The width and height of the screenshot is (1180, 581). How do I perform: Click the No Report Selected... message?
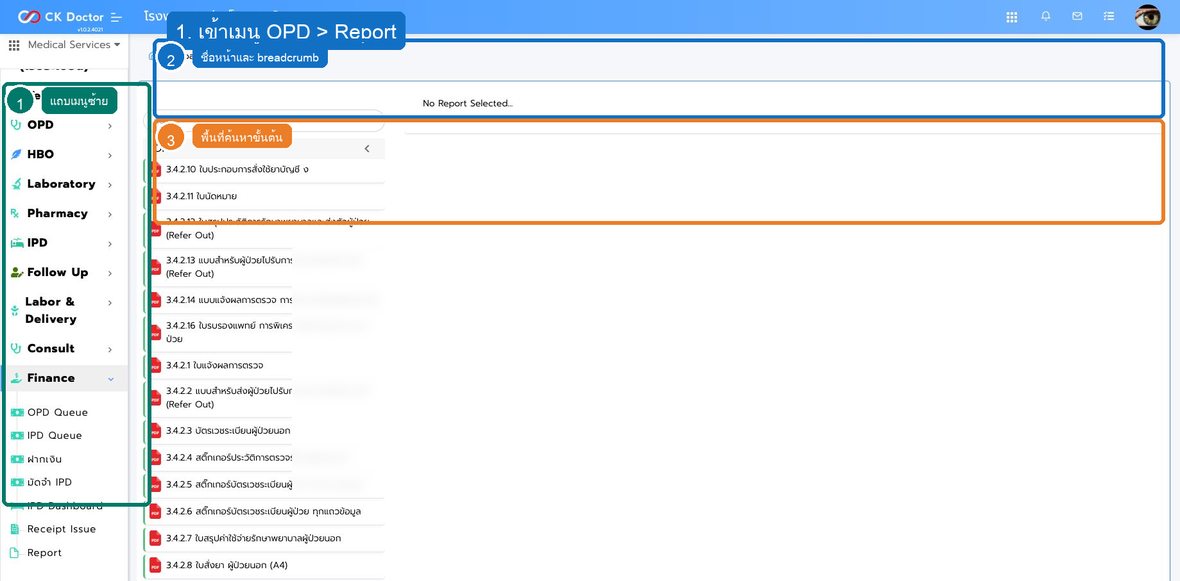pyautogui.click(x=467, y=103)
